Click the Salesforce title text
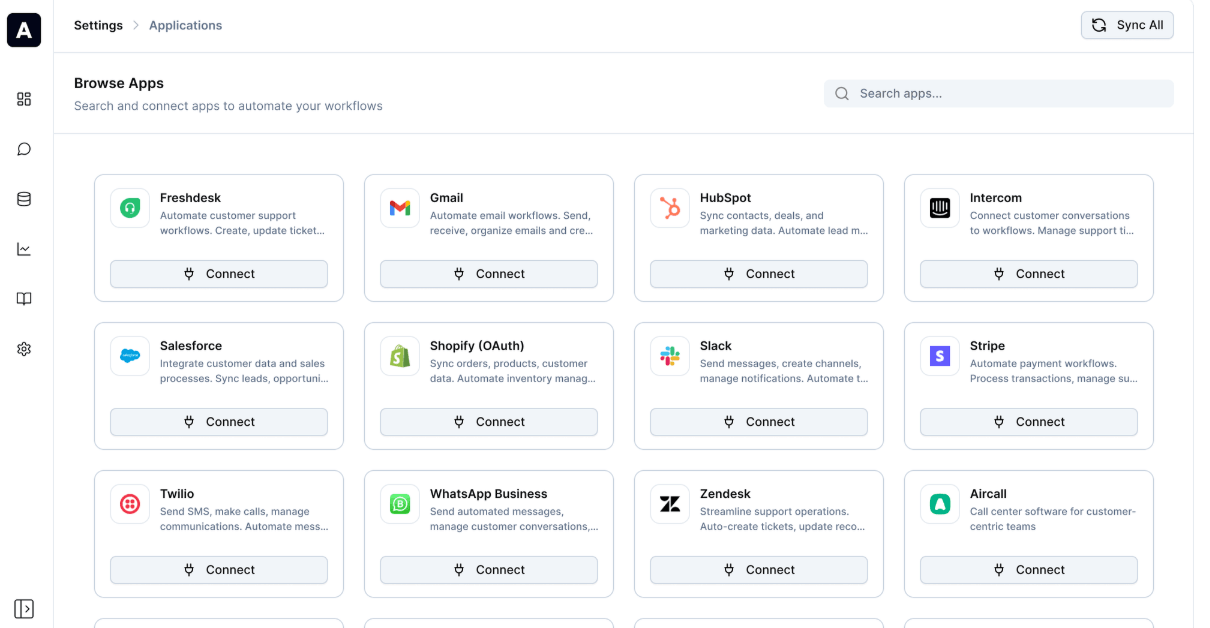The height and width of the screenshot is (628, 1210). (x=191, y=346)
